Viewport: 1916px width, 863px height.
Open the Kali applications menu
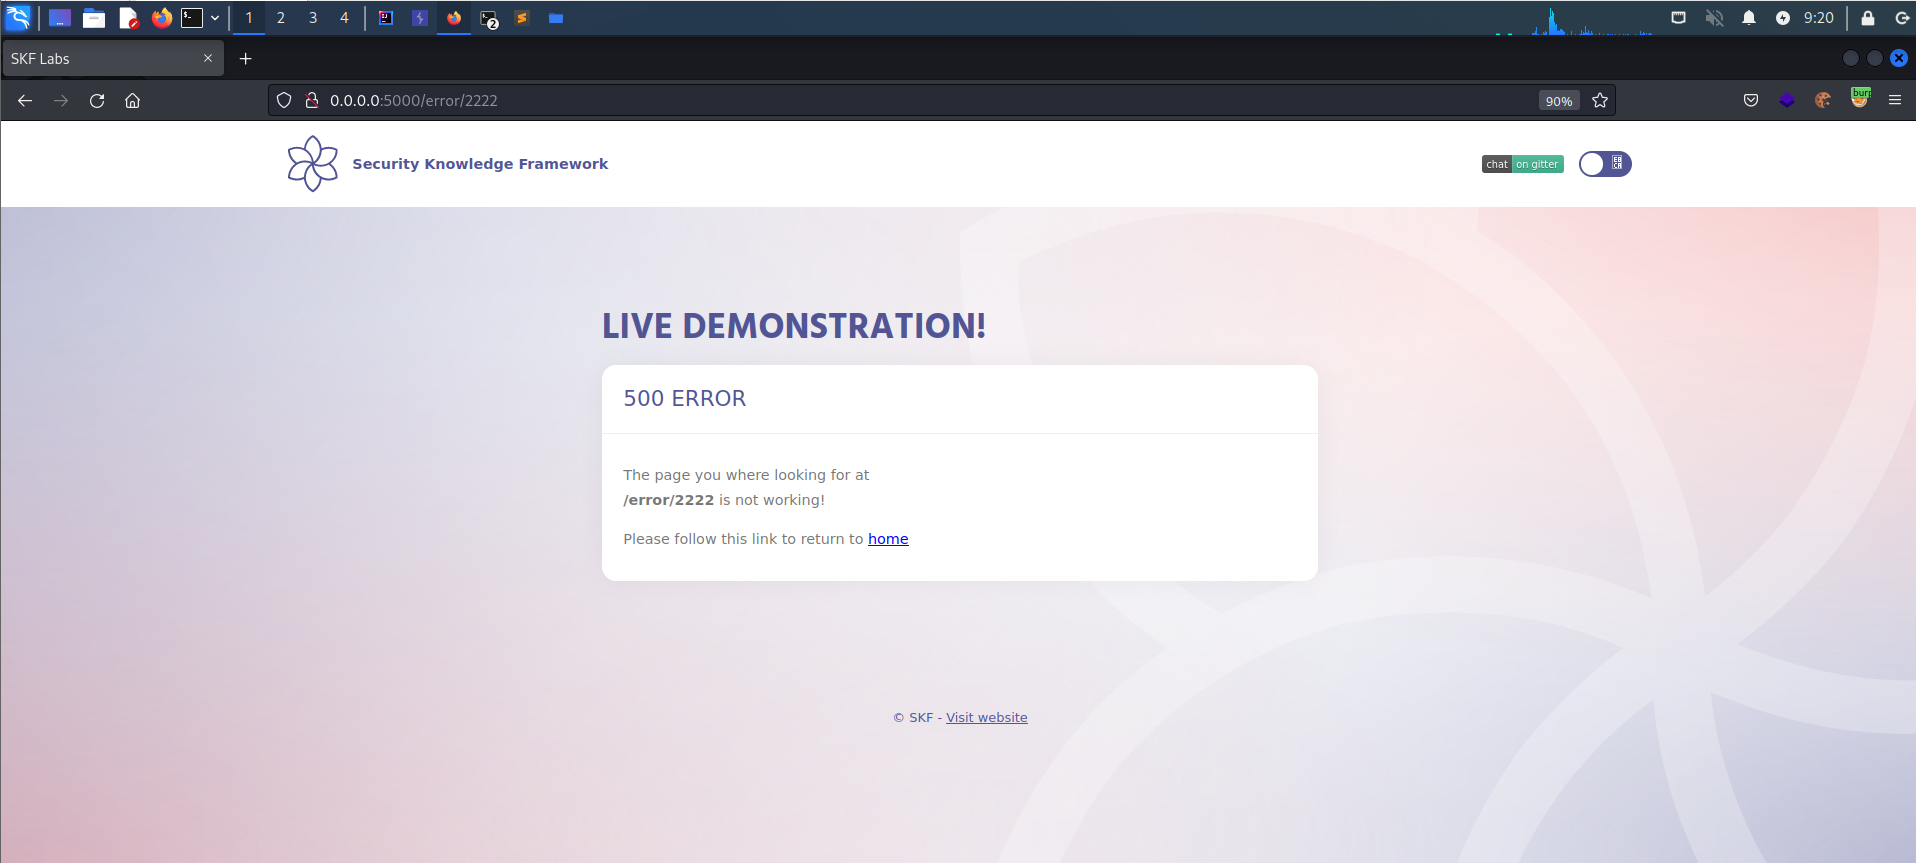(18, 18)
